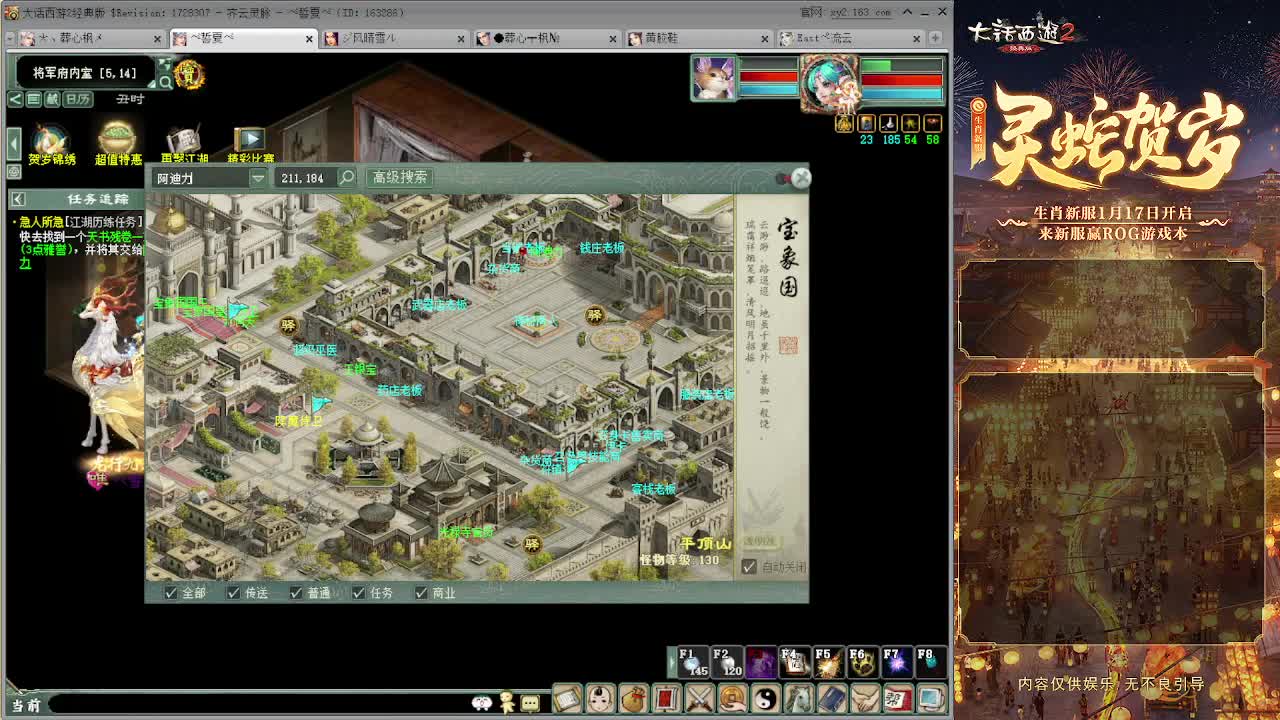Select the pet portrait thumbnail
Viewport: 1280px width, 720px height.
713,78
